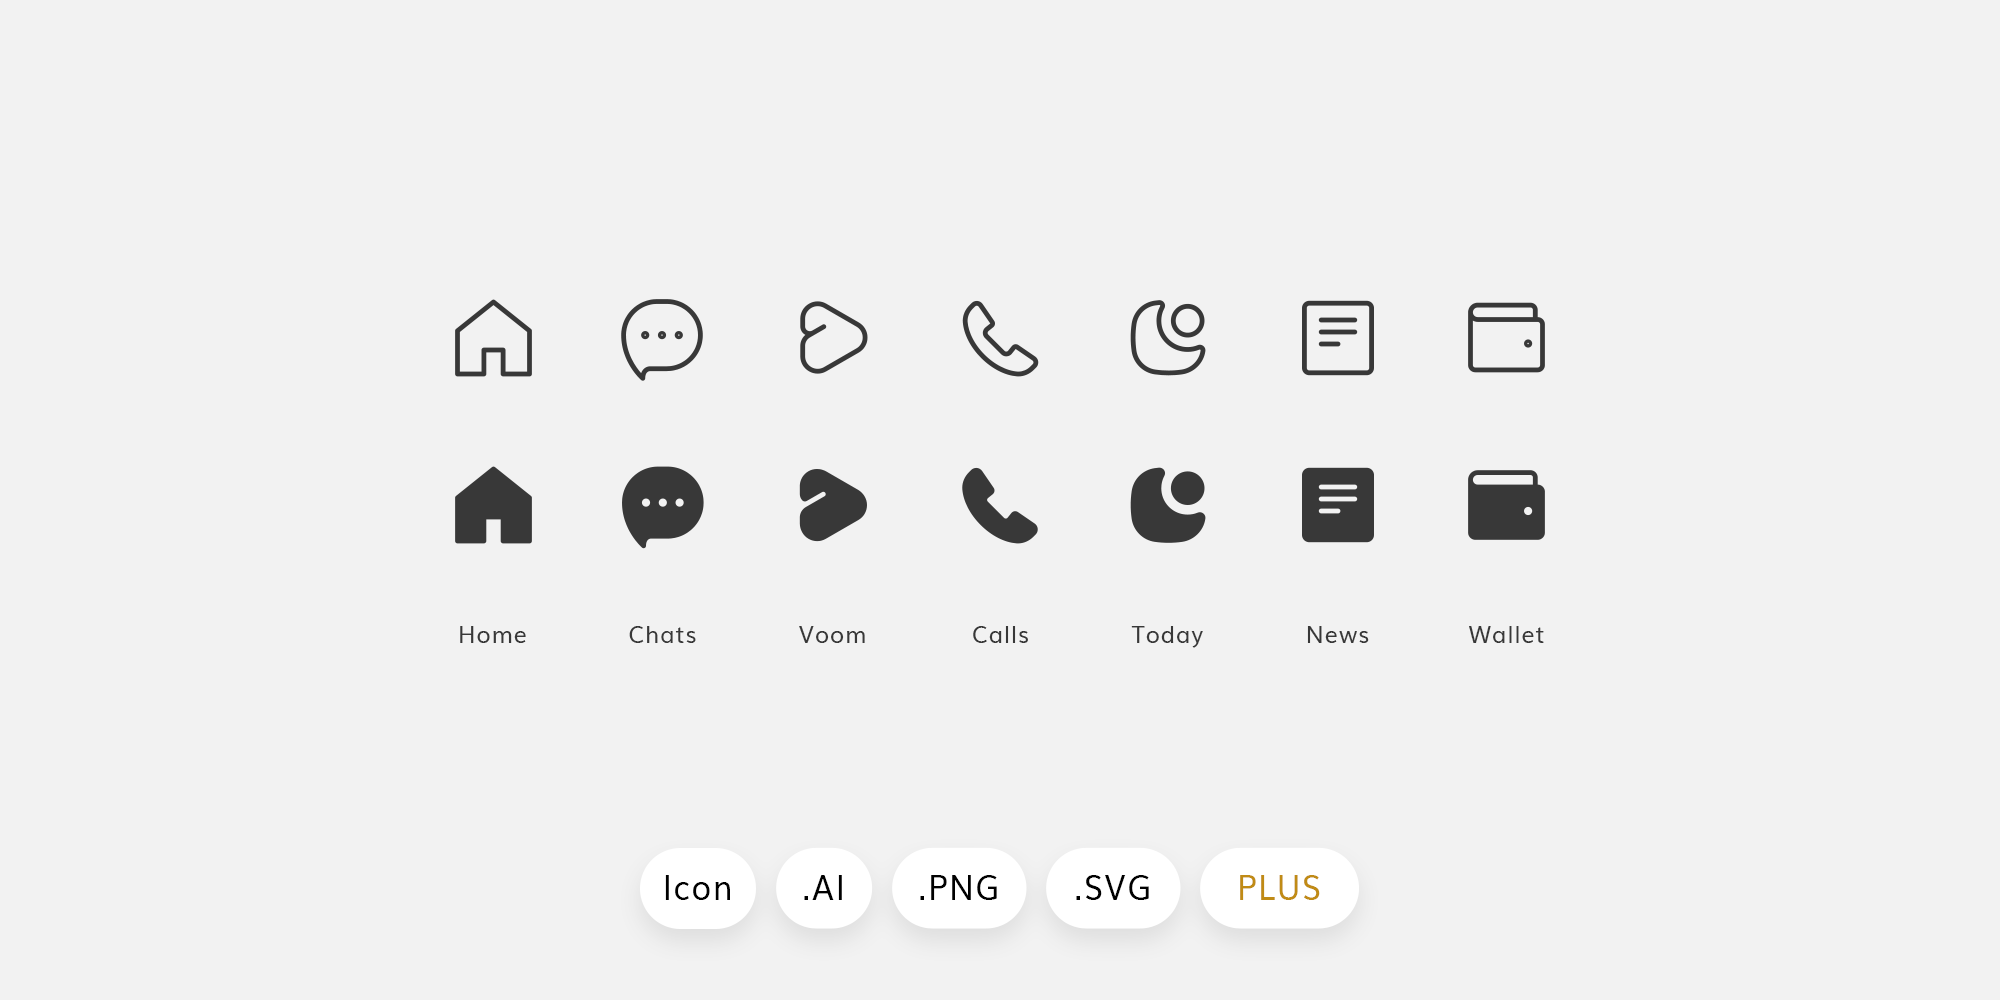2000x1000 pixels.
Task: Select the filled Chats icon
Action: click(x=663, y=505)
